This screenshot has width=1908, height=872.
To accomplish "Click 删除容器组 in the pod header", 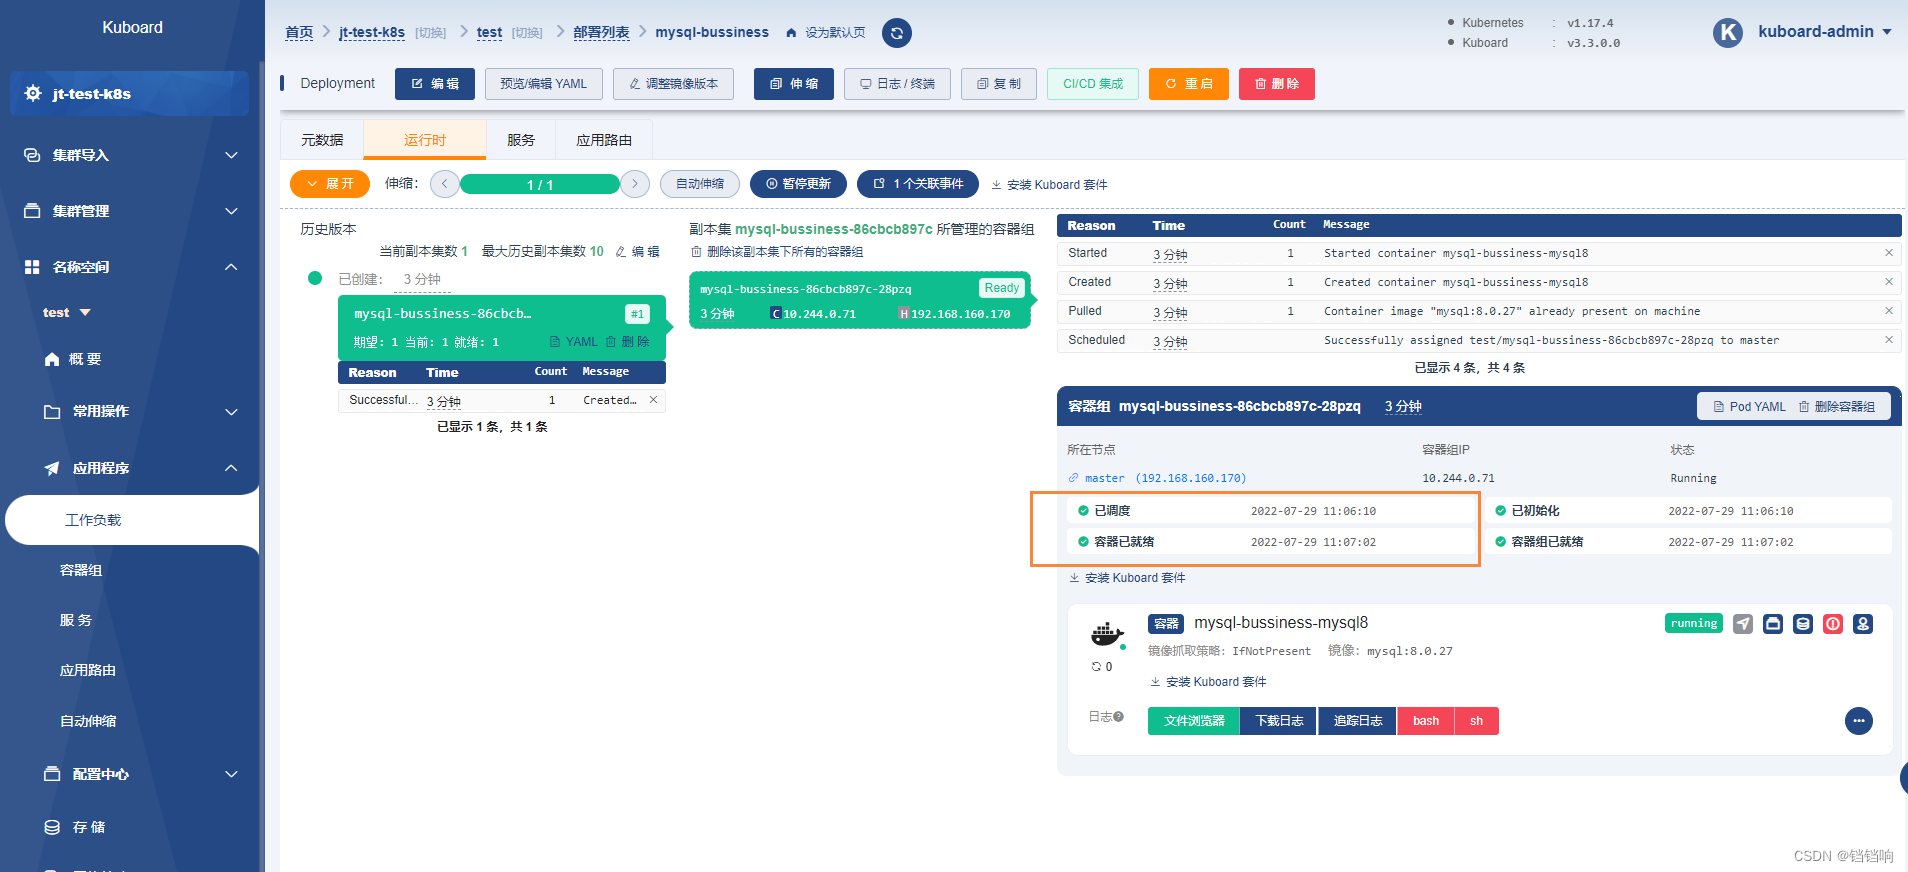I will pos(1837,407).
